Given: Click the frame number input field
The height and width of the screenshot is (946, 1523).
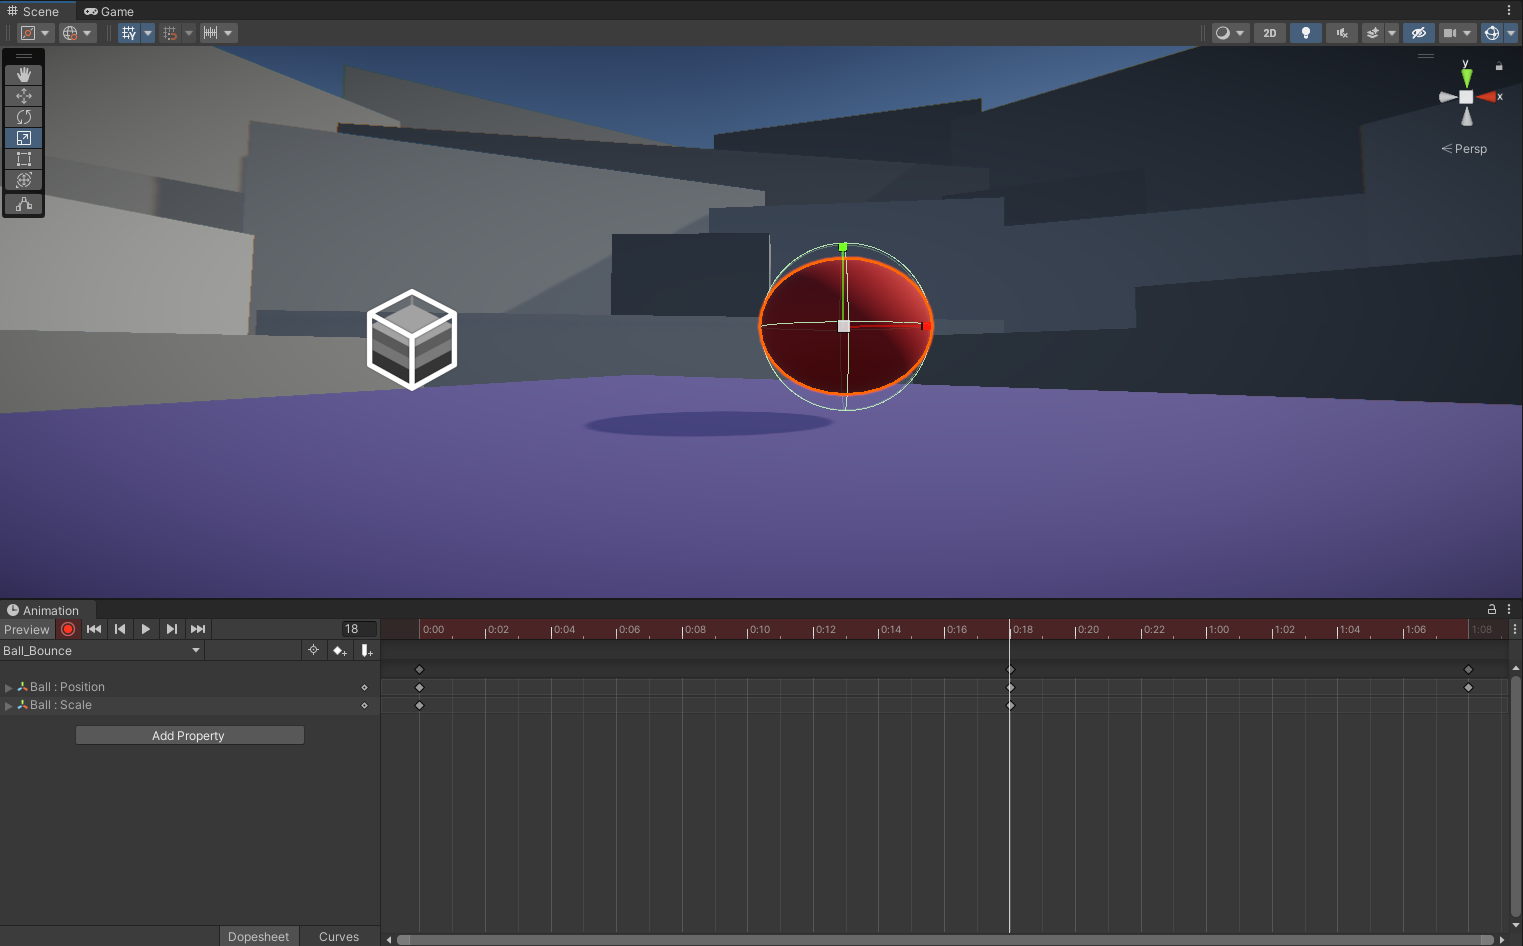Looking at the screenshot, I should click(359, 629).
